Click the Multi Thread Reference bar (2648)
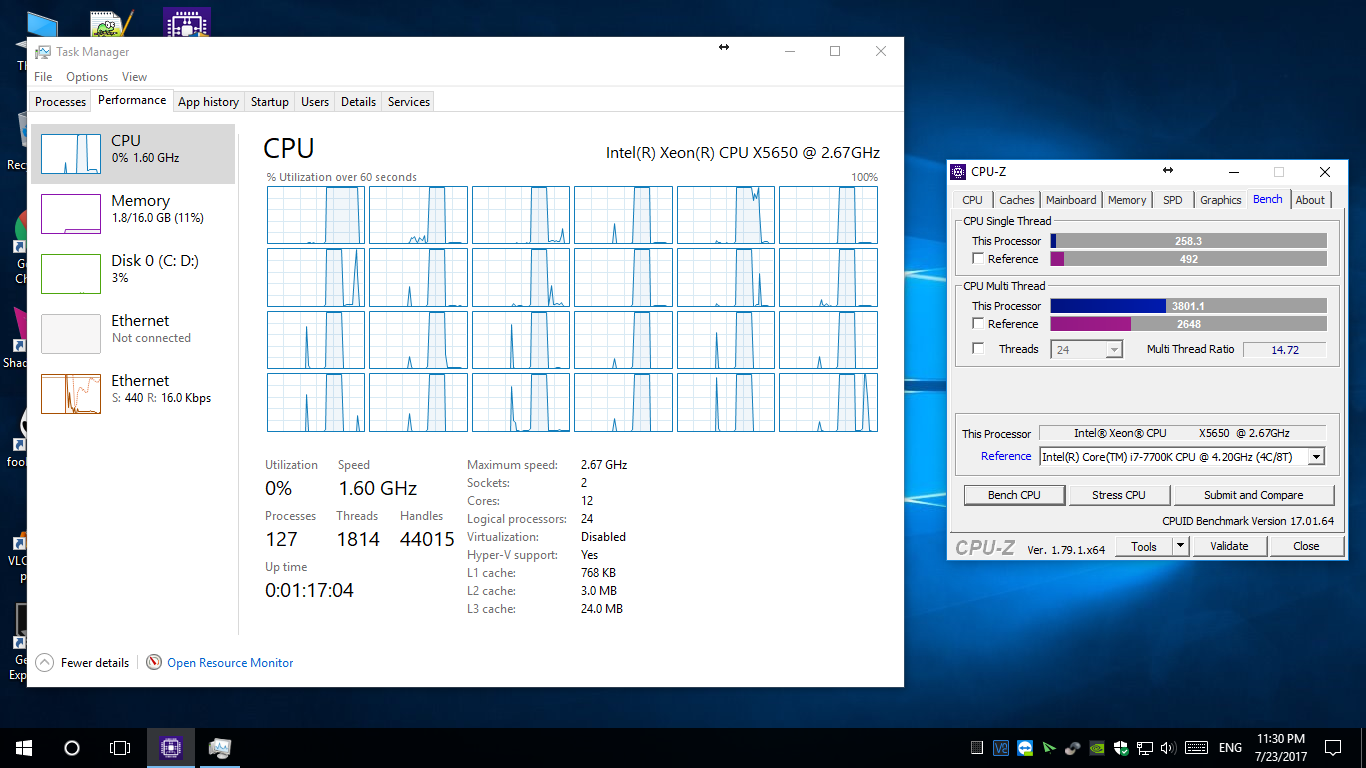The width and height of the screenshot is (1366, 768). tap(1189, 324)
